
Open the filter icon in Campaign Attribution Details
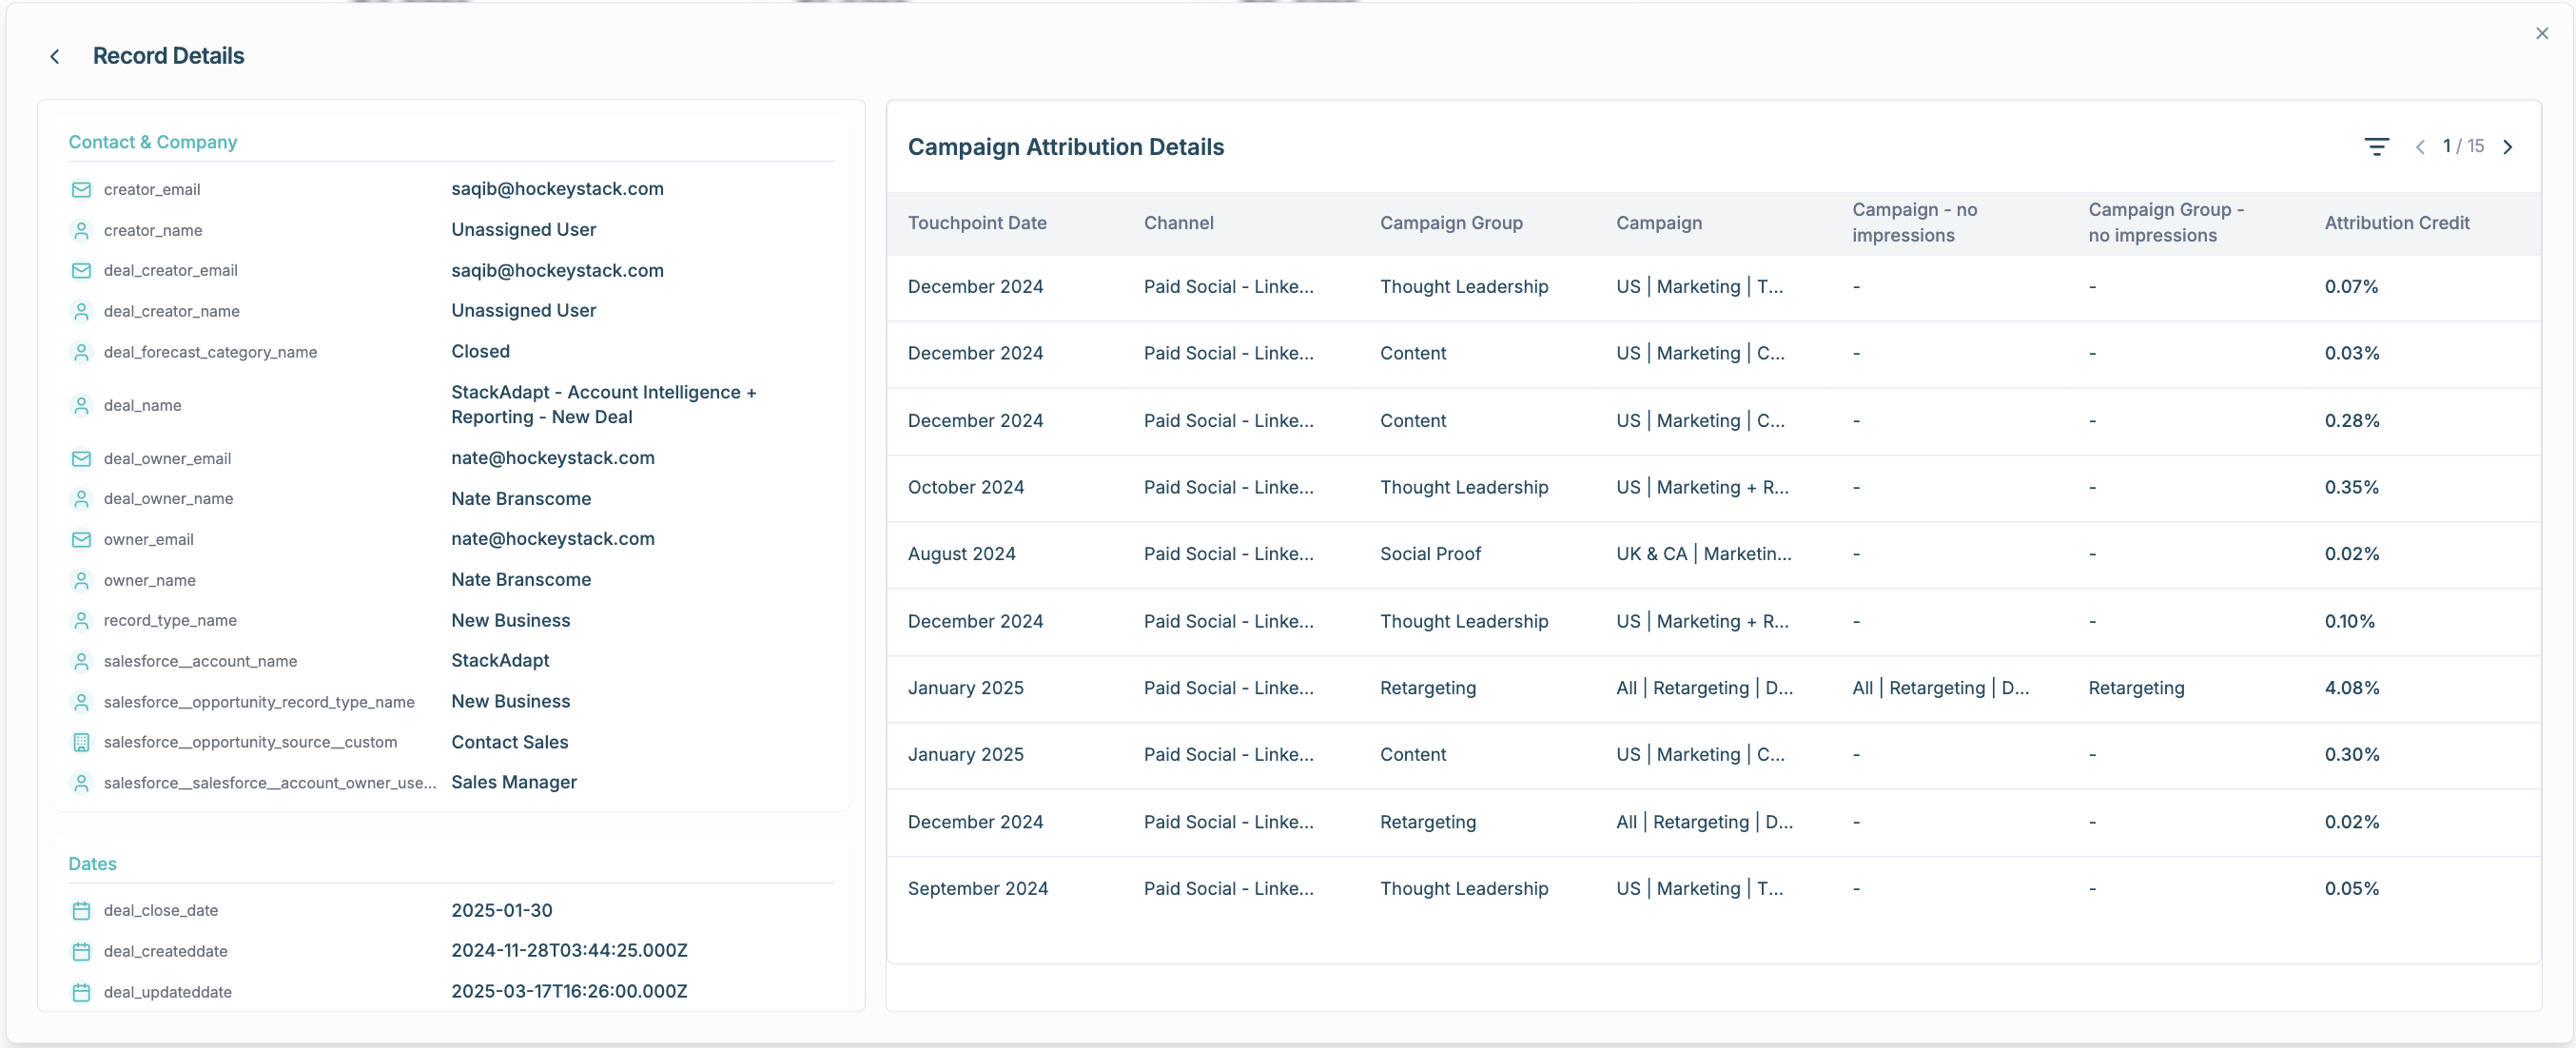(x=2376, y=147)
